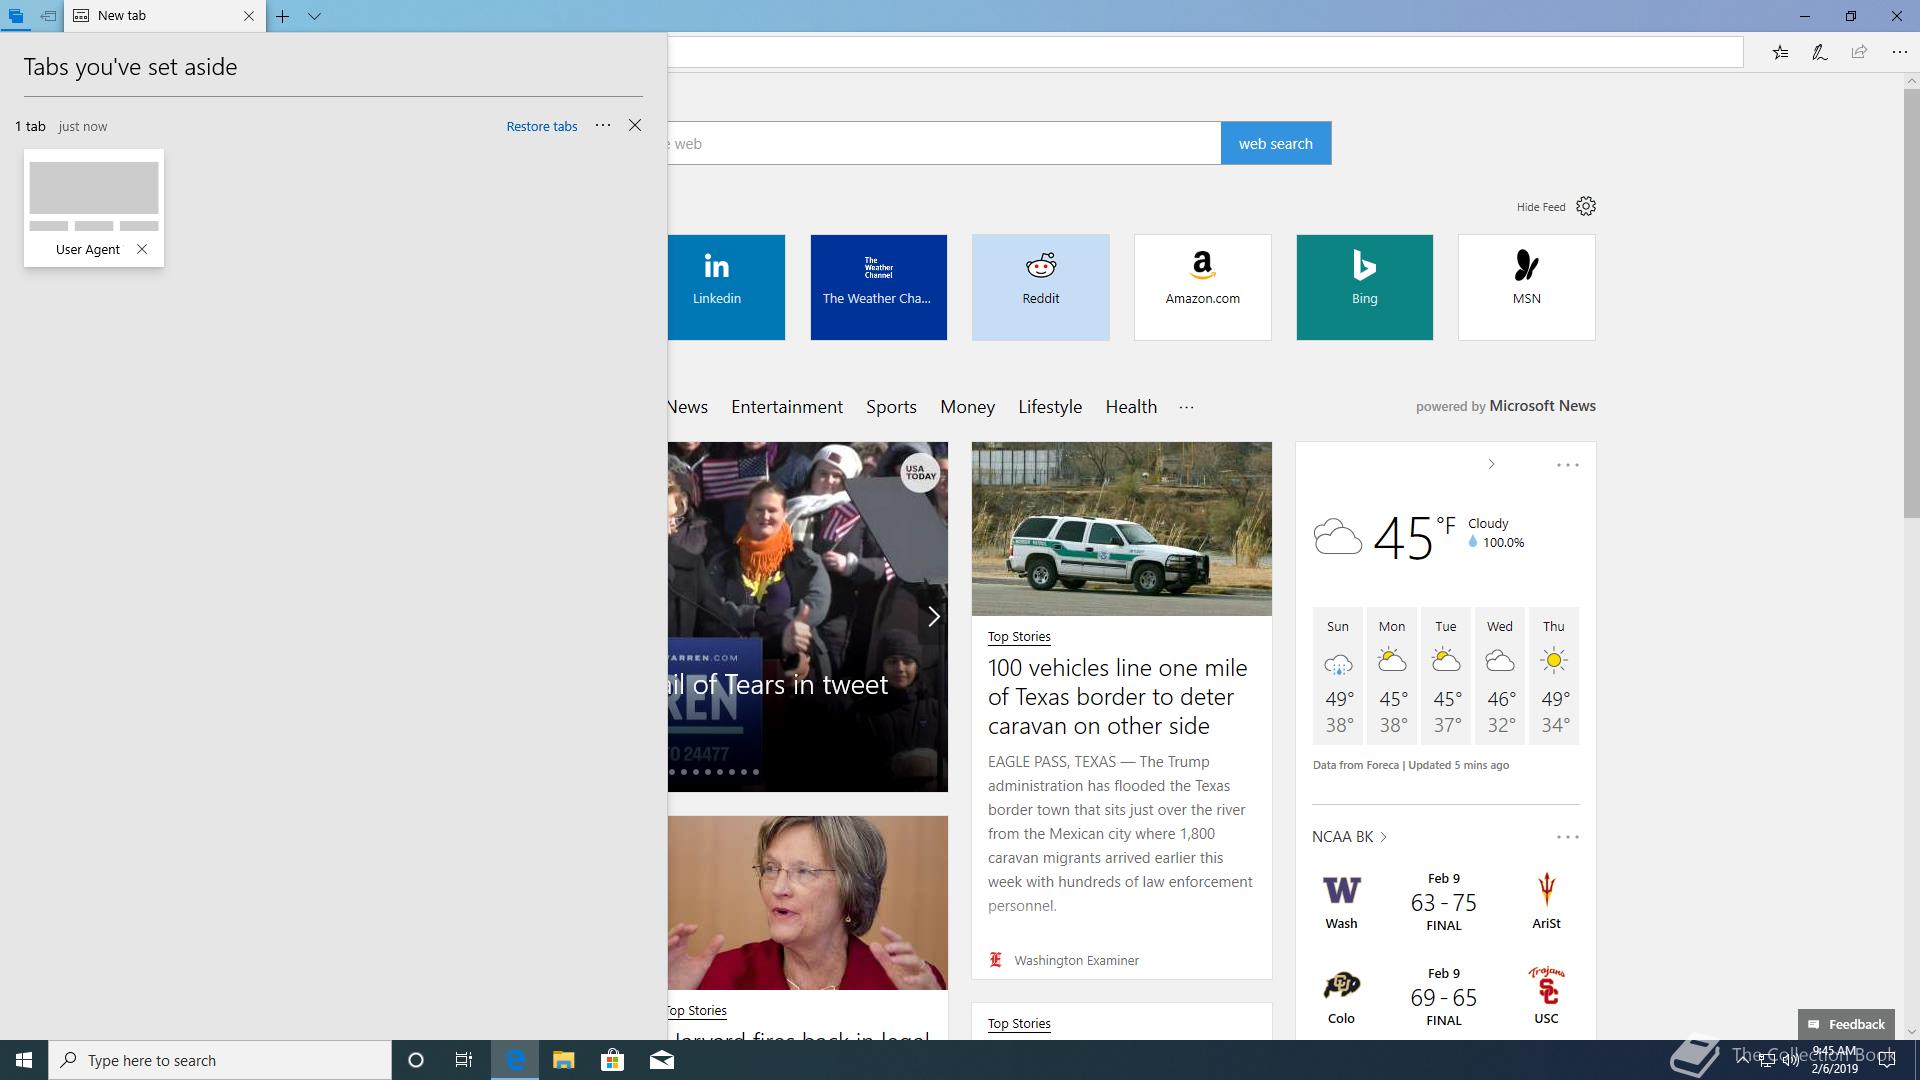
Task: Select the Money feed tab
Action: 967,407
